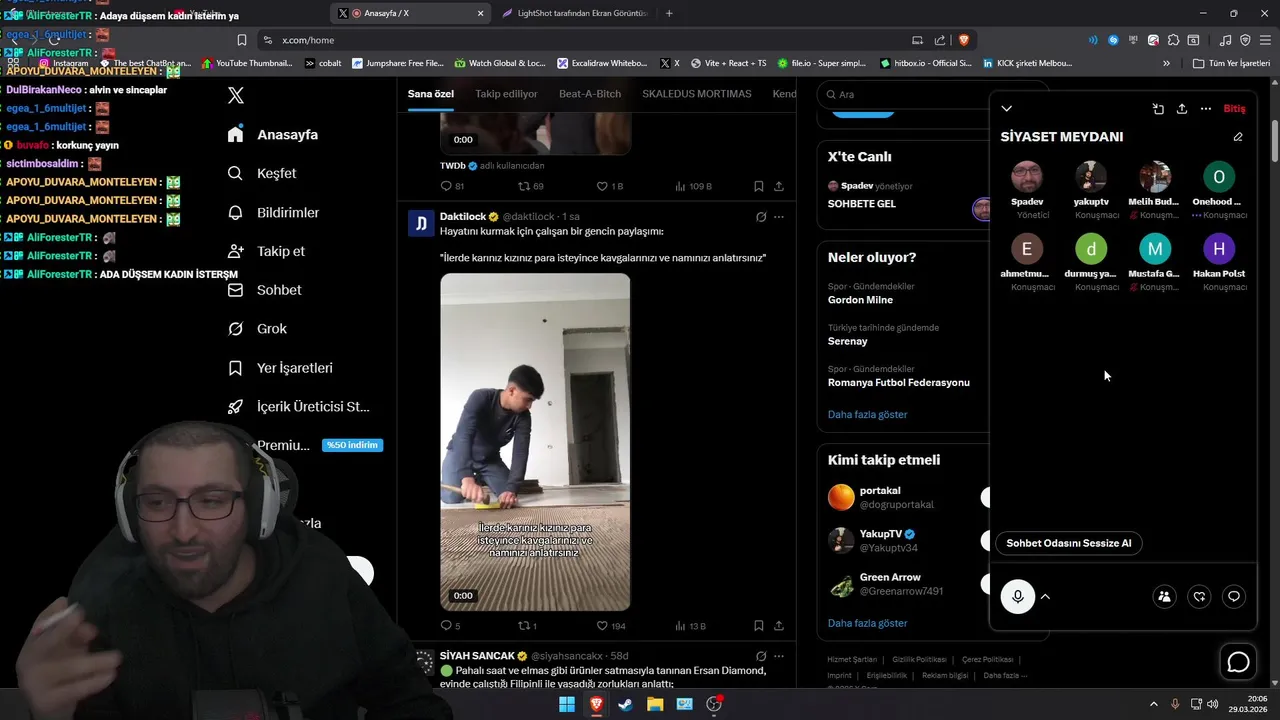Click Daha fazla göster under Neler oluyor

pos(867,414)
